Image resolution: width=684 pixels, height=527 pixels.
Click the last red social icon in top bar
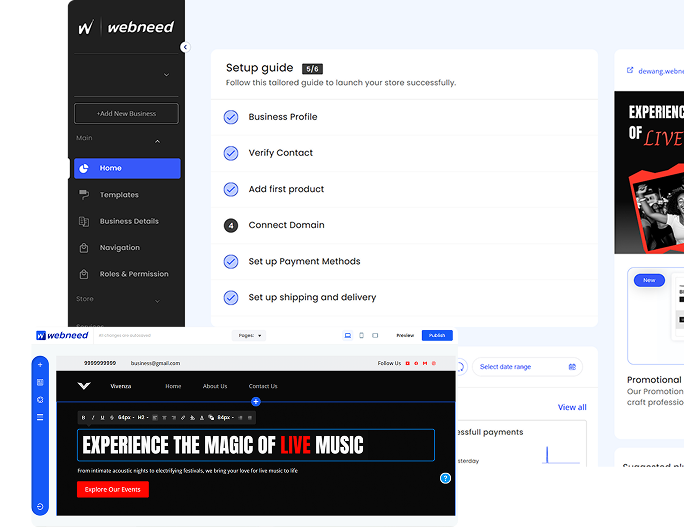[434, 363]
